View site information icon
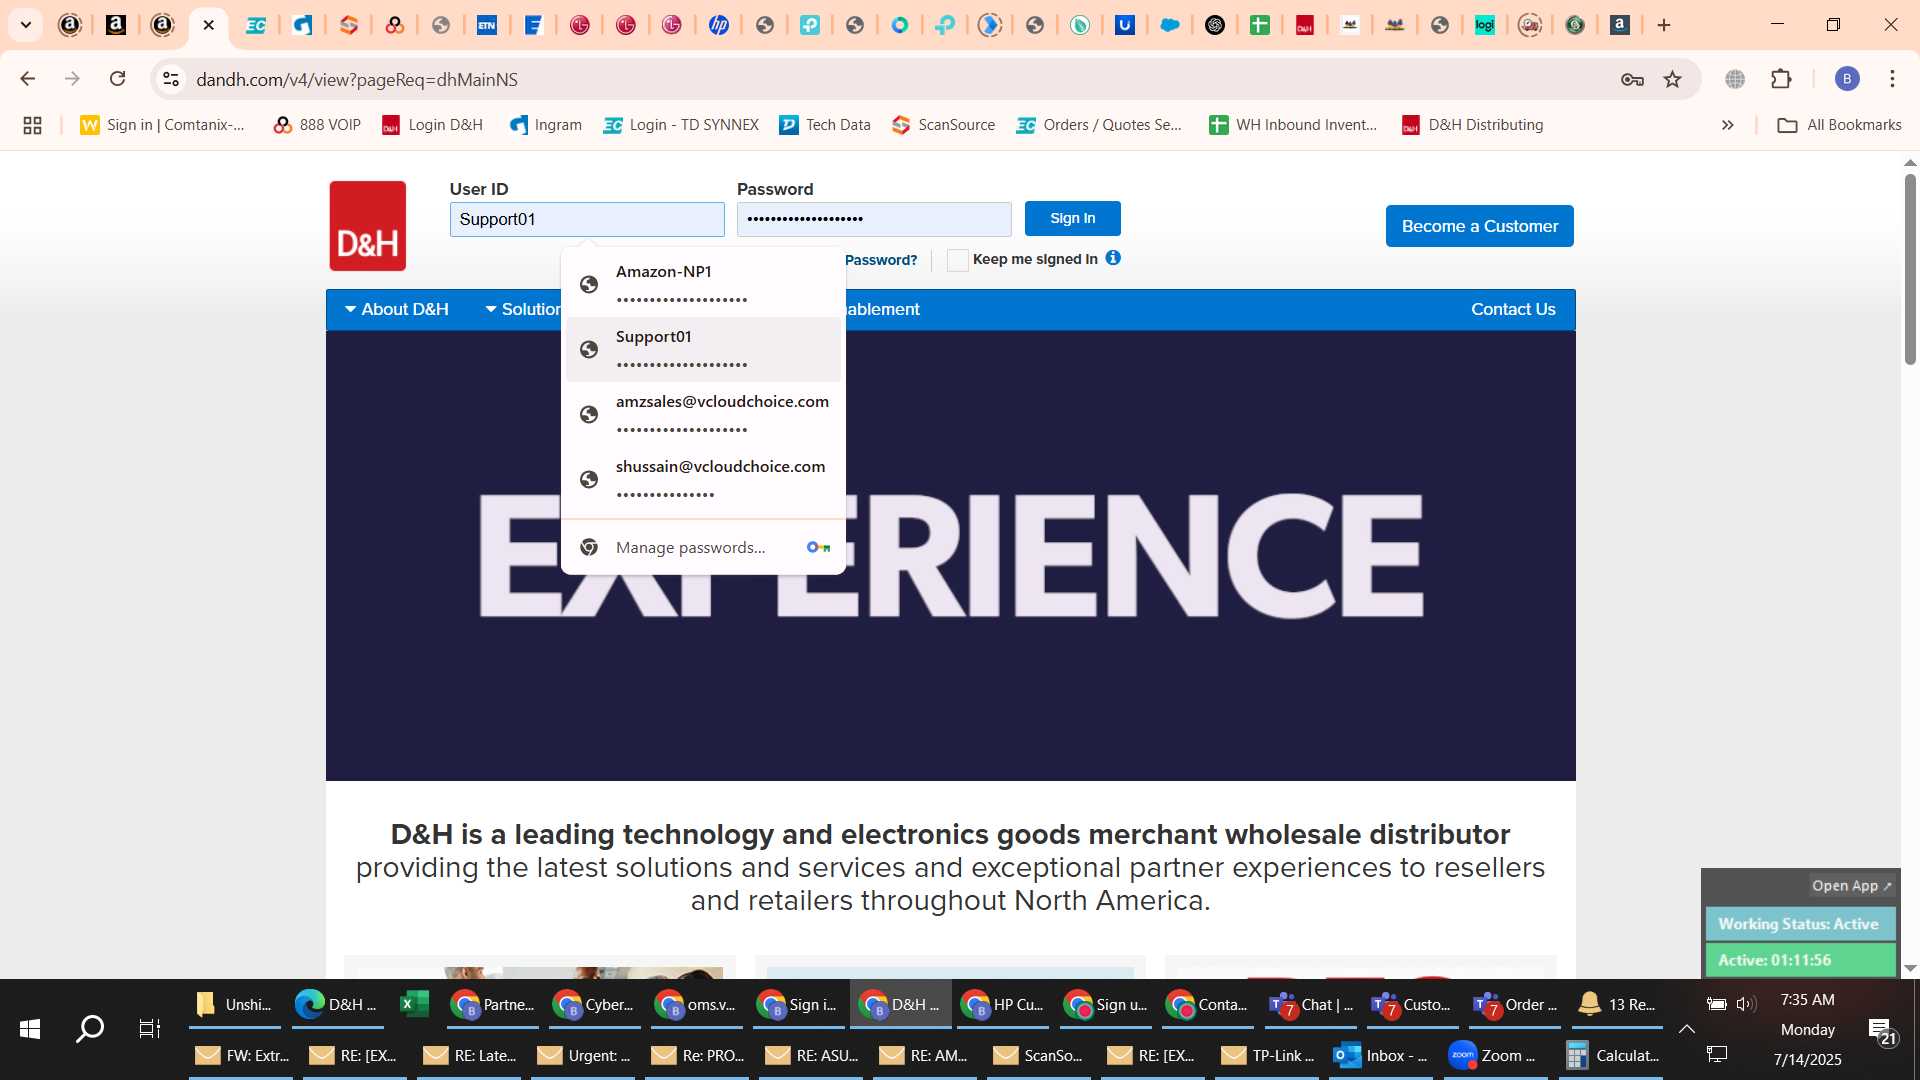This screenshot has width=1920, height=1080. click(171, 79)
